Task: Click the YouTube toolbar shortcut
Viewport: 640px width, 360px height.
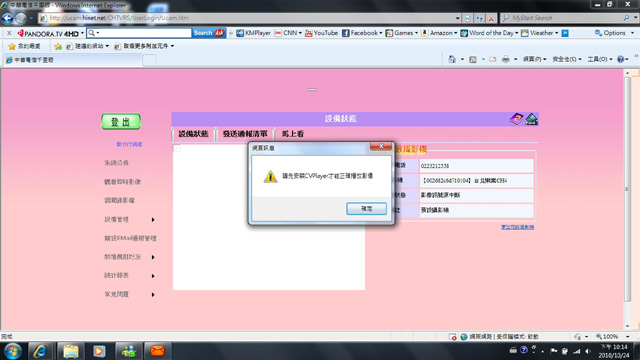Action: 321,33
